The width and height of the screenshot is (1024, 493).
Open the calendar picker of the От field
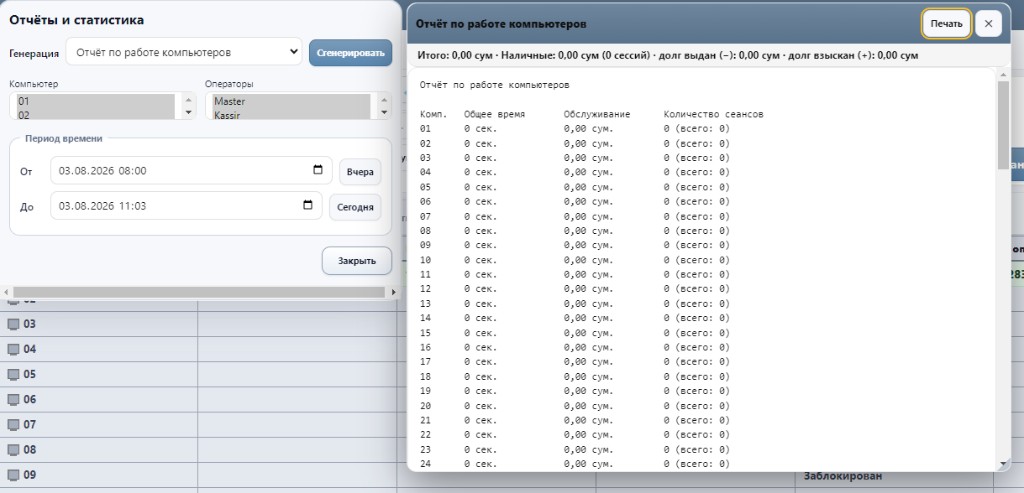[318, 170]
